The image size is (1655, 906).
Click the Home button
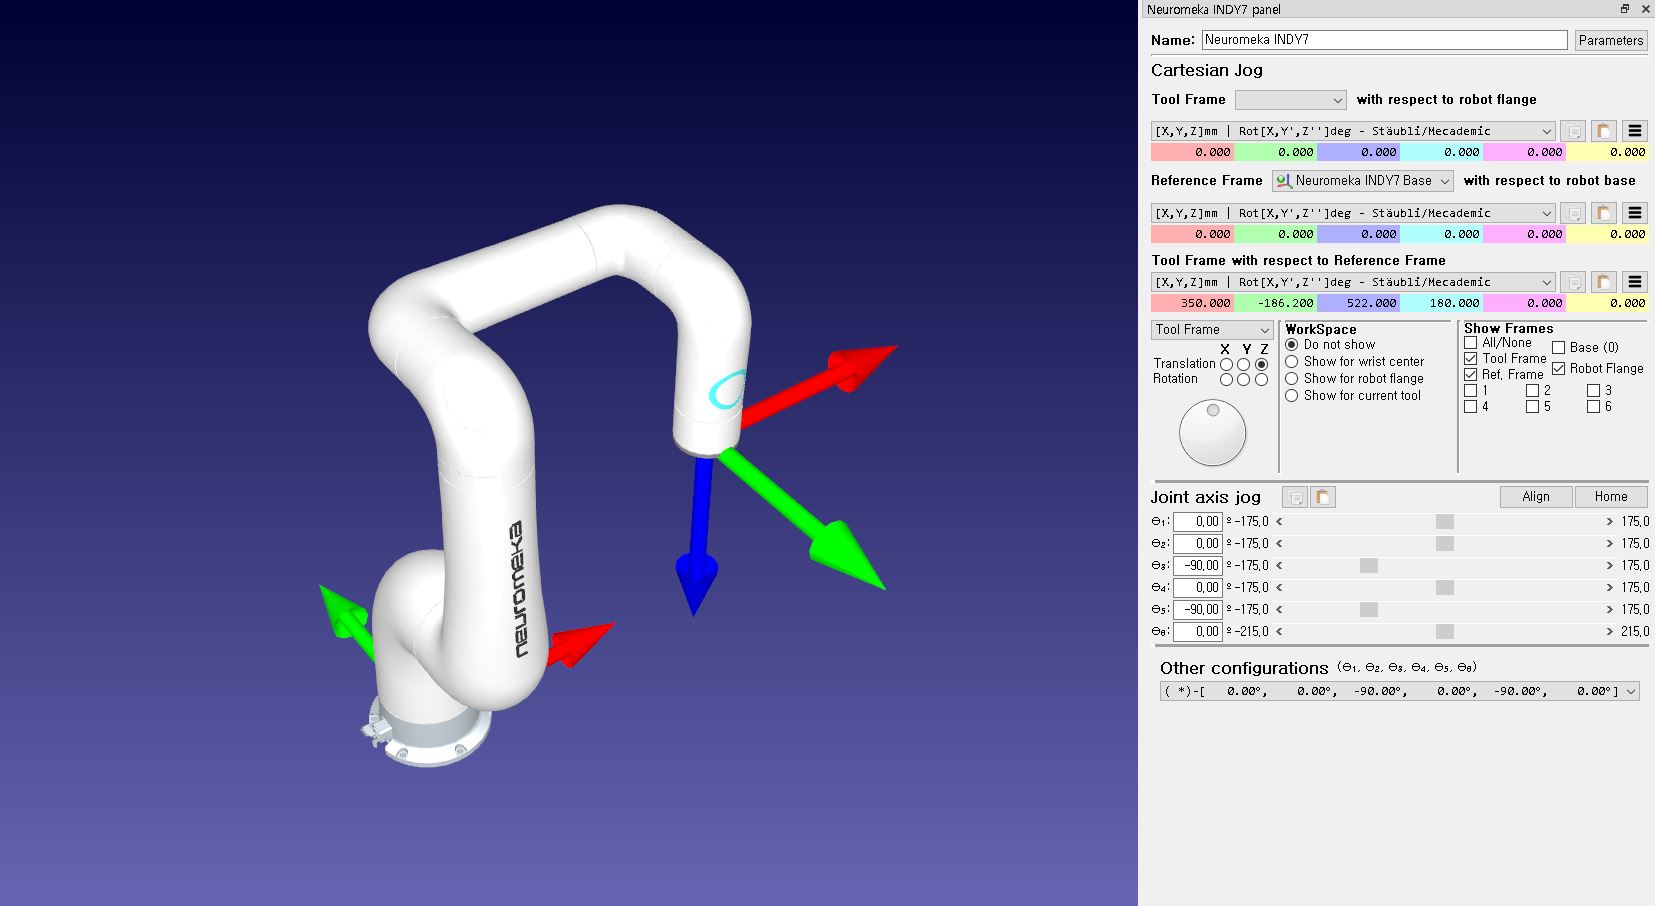(x=1611, y=497)
